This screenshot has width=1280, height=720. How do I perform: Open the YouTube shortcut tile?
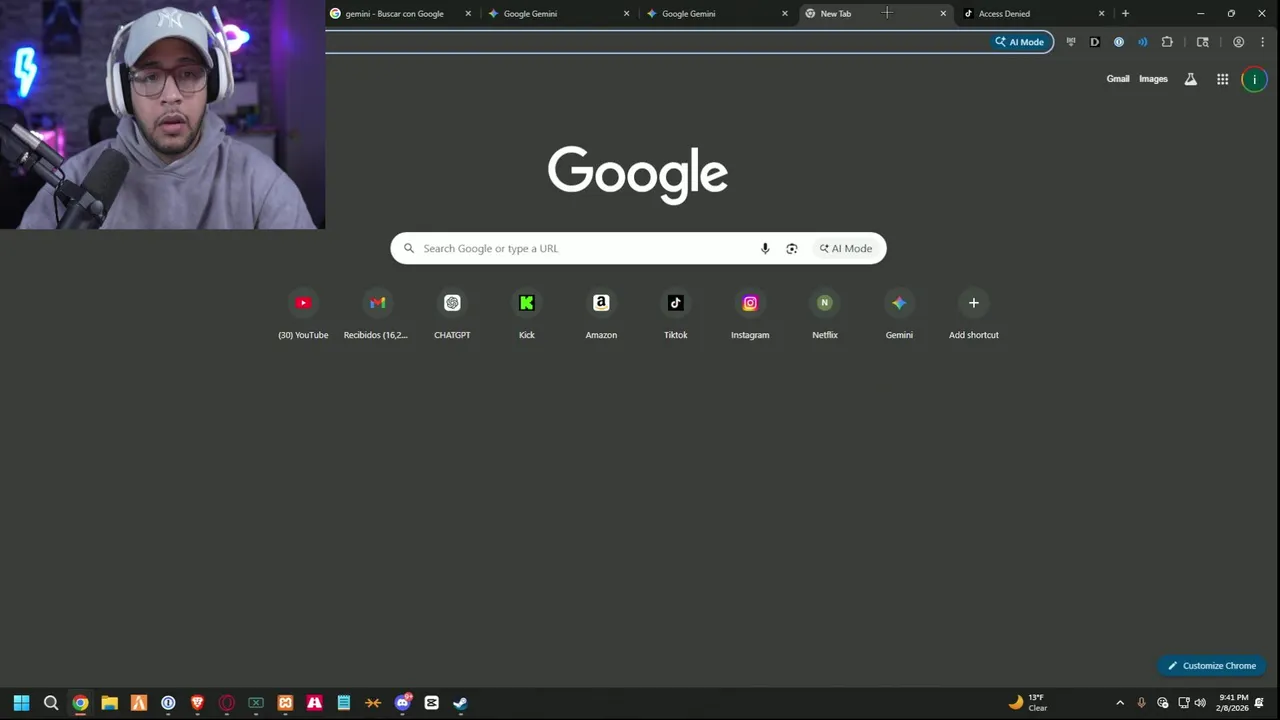[x=303, y=314]
